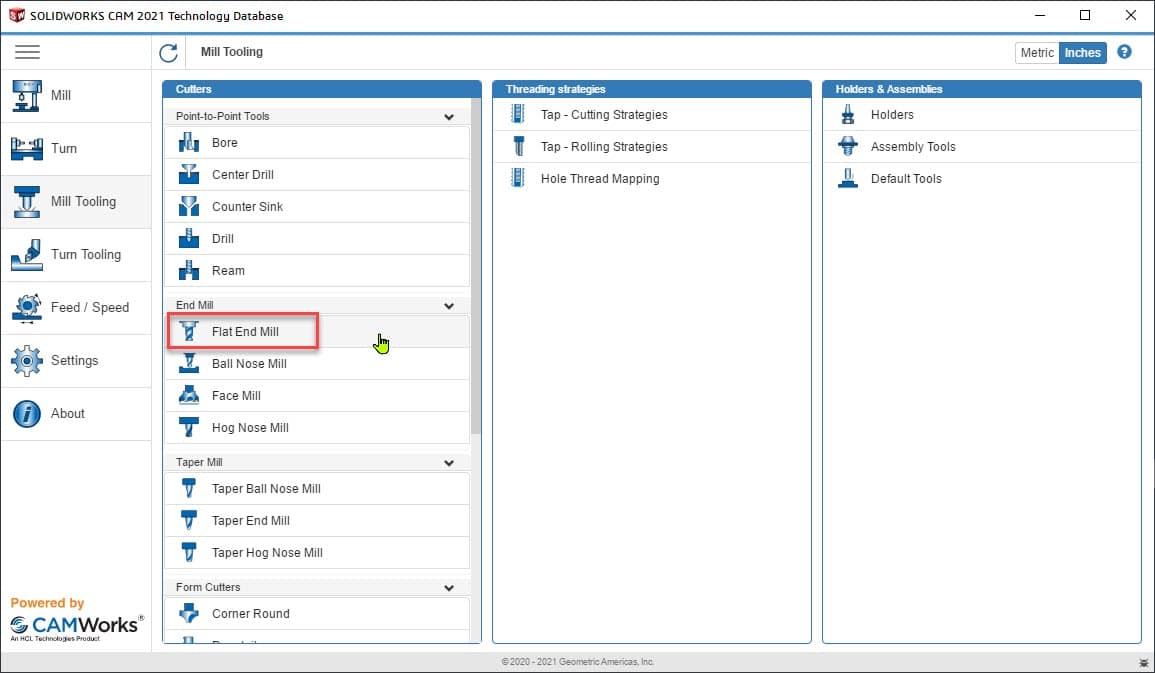
Task: Open the Flat End Mill list
Action: click(x=317, y=332)
